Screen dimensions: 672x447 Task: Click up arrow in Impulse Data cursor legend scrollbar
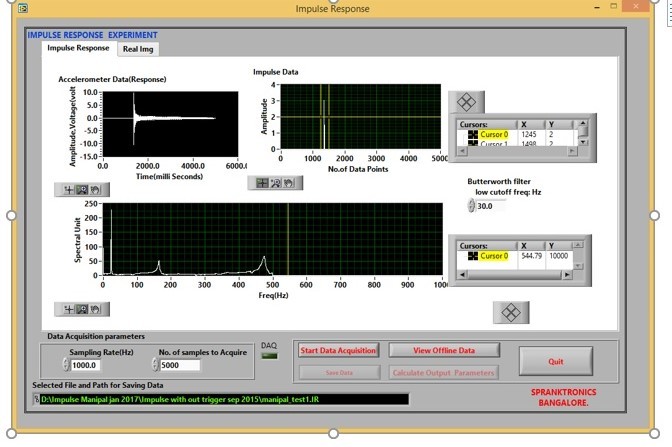pos(583,124)
